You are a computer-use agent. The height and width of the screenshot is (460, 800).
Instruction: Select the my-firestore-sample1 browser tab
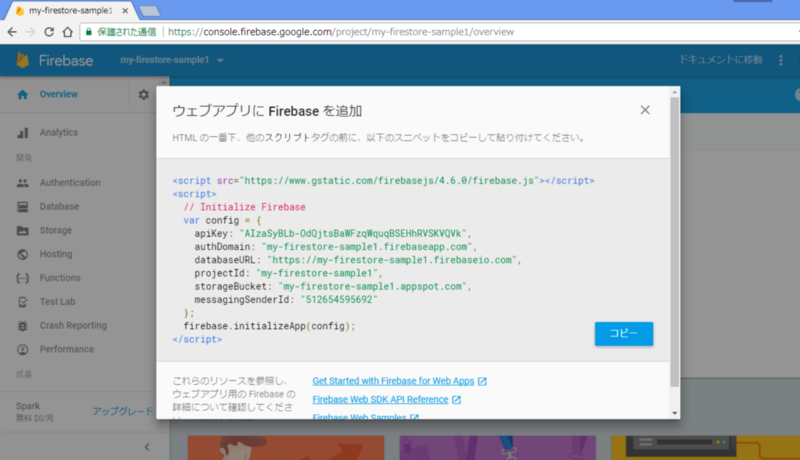coord(70,10)
